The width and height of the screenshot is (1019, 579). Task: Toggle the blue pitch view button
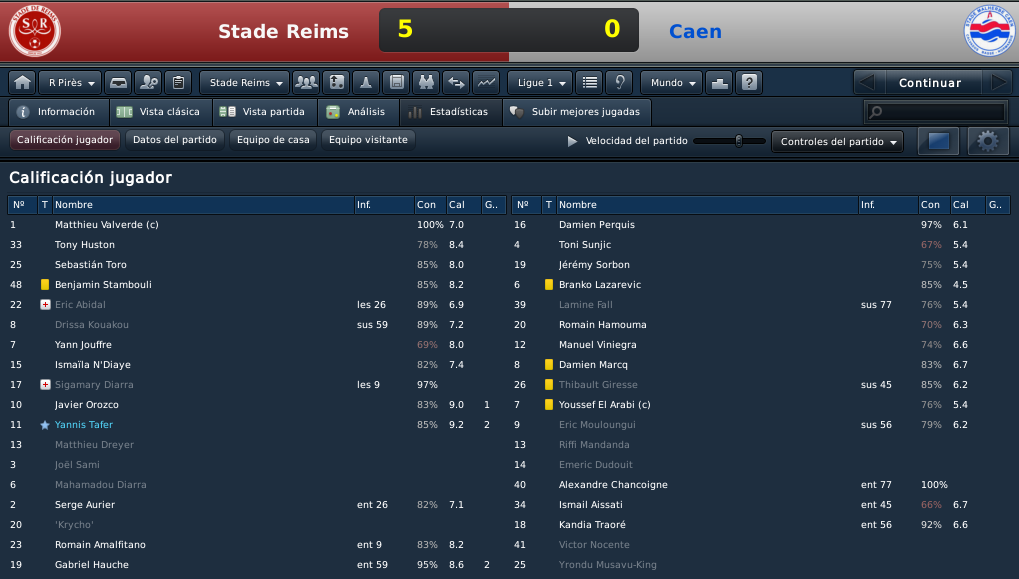(938, 141)
